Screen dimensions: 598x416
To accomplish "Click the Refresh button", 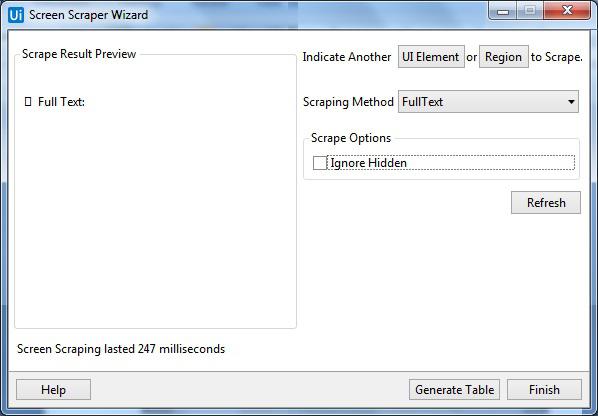I will click(546, 202).
